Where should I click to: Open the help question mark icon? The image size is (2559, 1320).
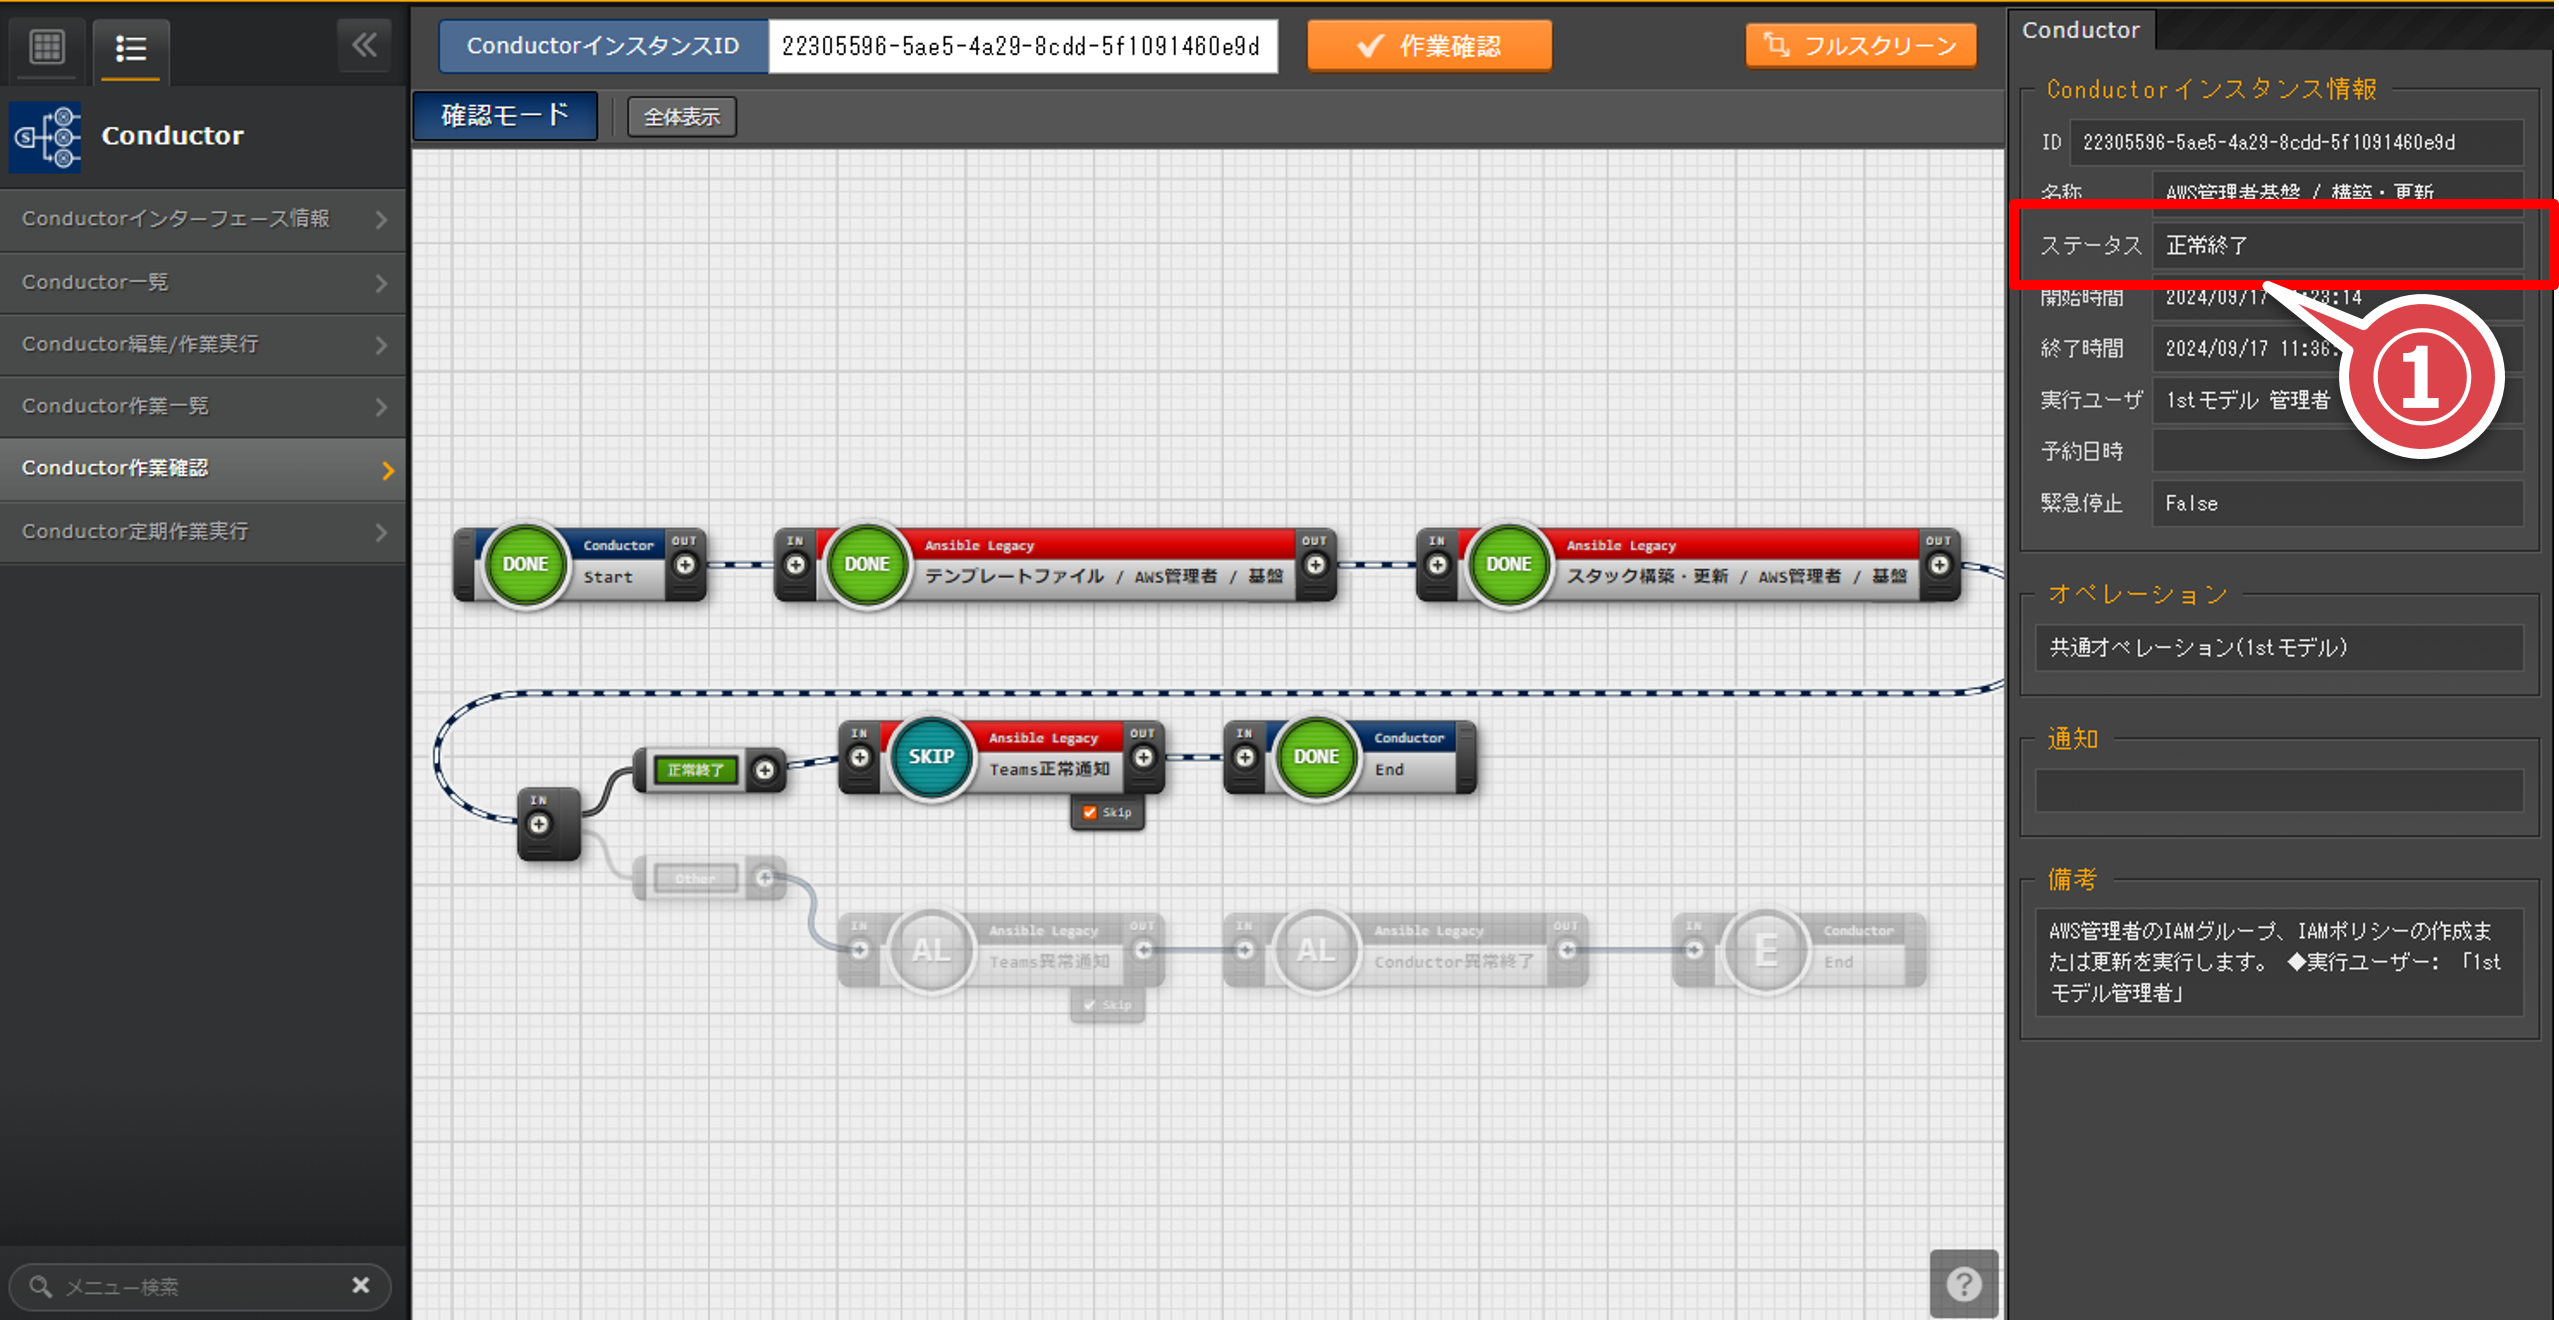pyautogui.click(x=1963, y=1283)
